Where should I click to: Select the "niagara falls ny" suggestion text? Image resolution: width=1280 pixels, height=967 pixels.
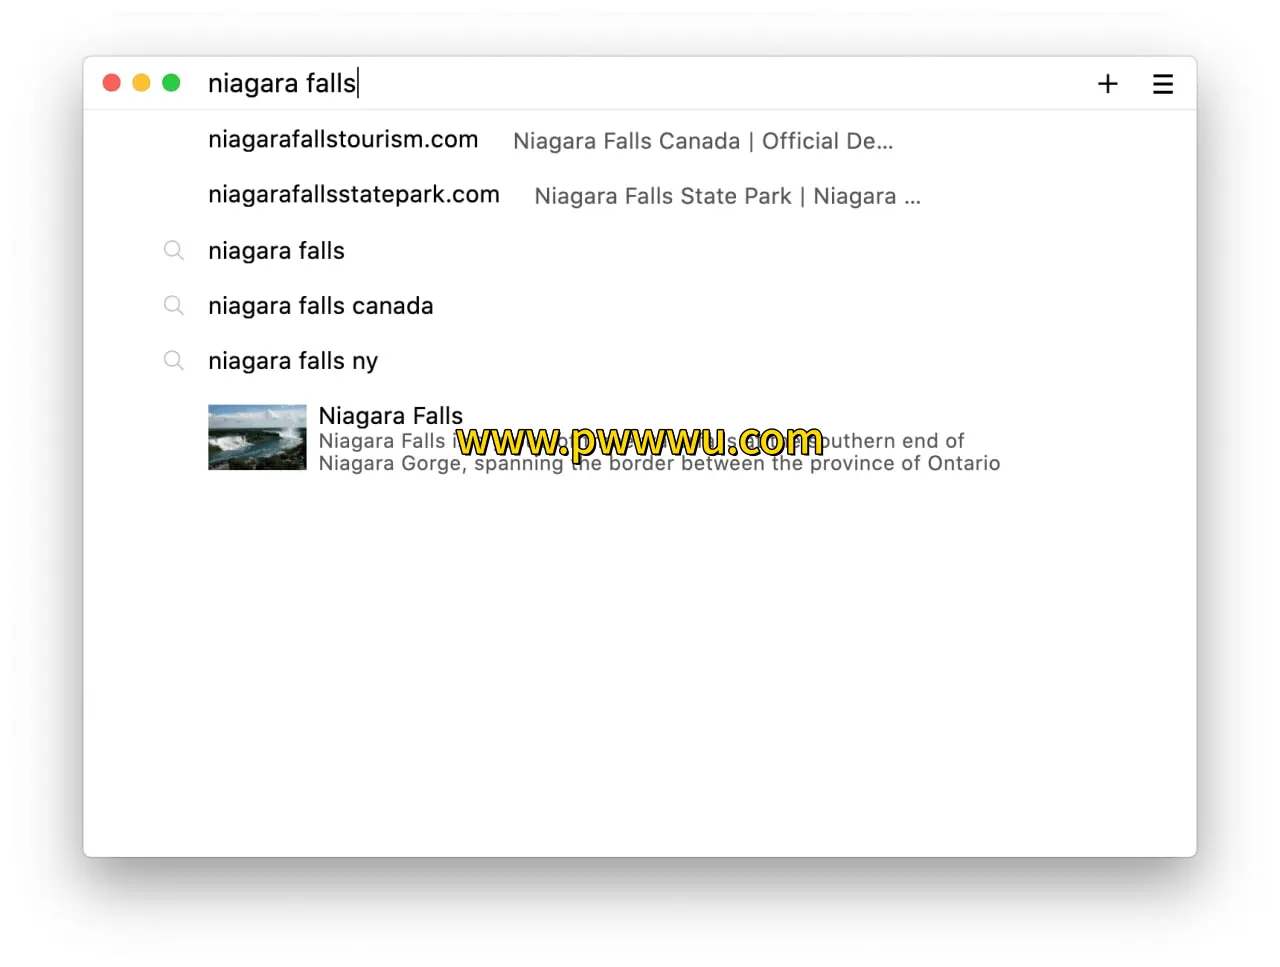point(293,361)
